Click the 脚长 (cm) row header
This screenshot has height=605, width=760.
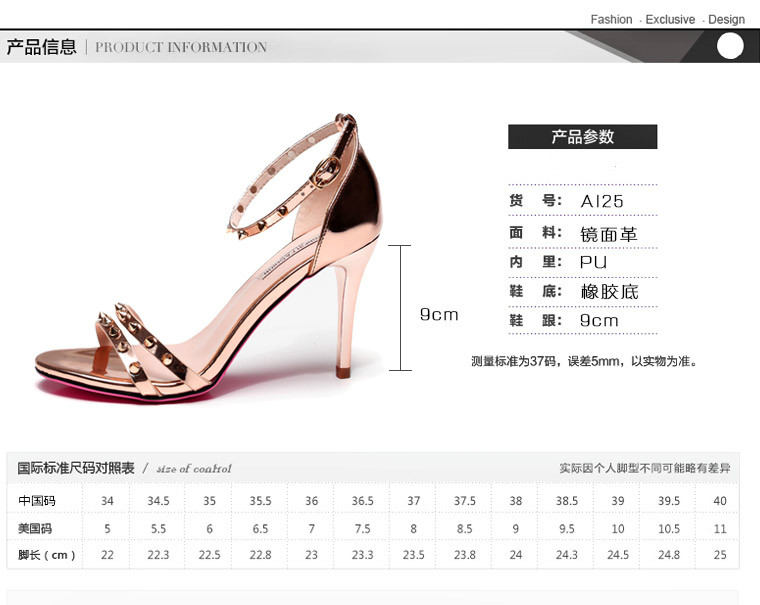tap(47, 555)
